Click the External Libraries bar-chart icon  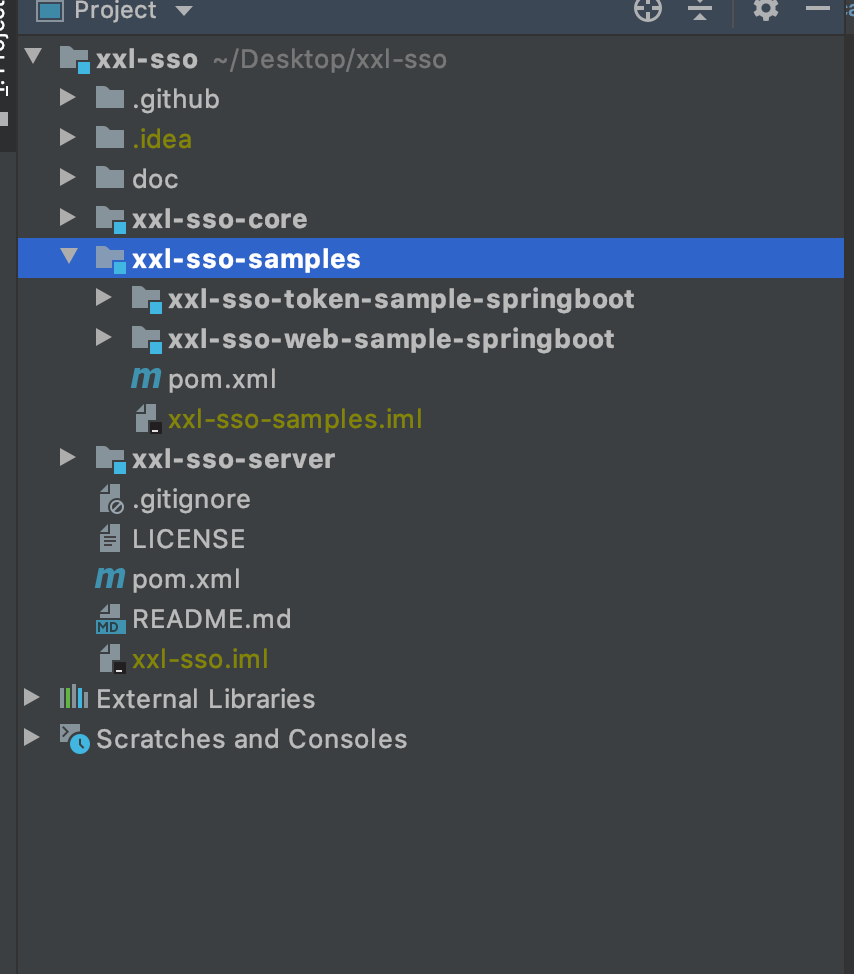(x=74, y=697)
